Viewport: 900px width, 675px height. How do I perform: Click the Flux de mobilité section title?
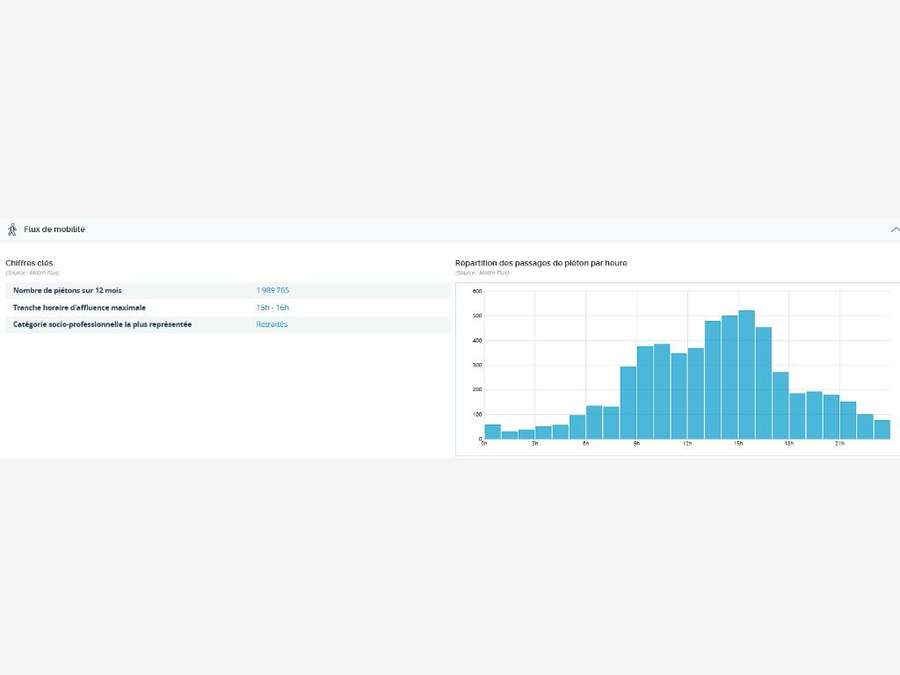click(x=55, y=229)
